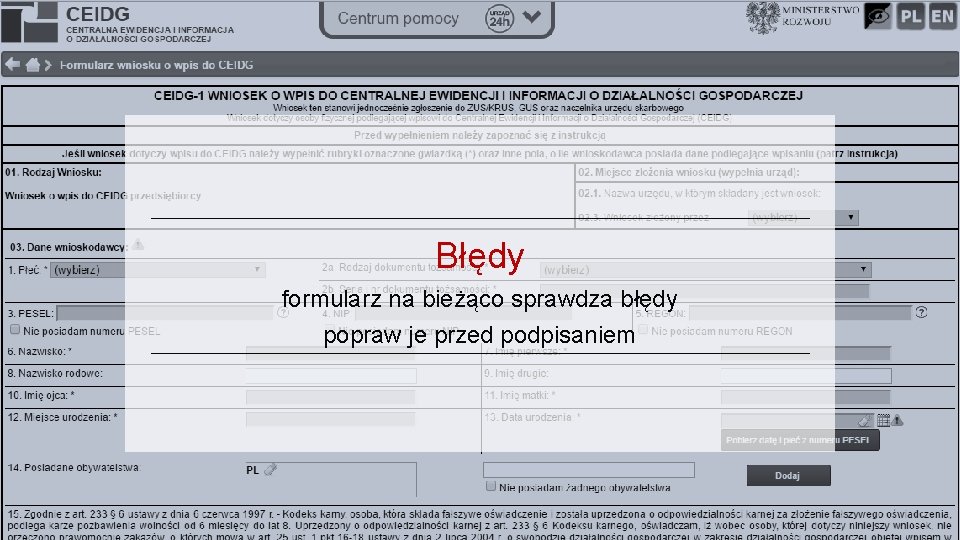This screenshot has height=540, width=960.
Task: Click label '14. Posiadane obywatelstwa'
Action: click(74, 468)
